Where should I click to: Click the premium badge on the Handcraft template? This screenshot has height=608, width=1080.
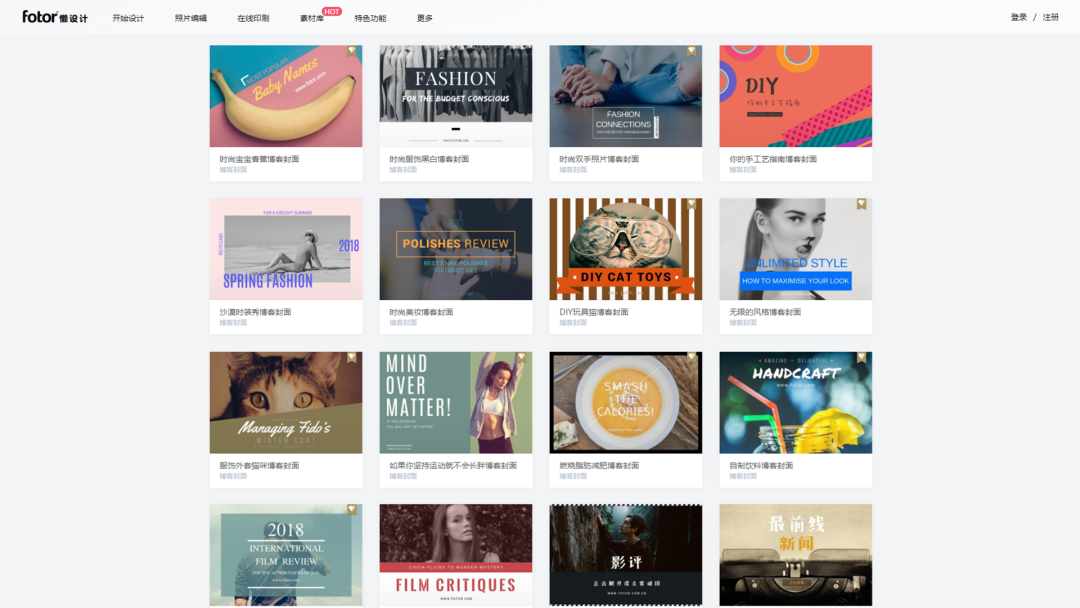pos(862,357)
